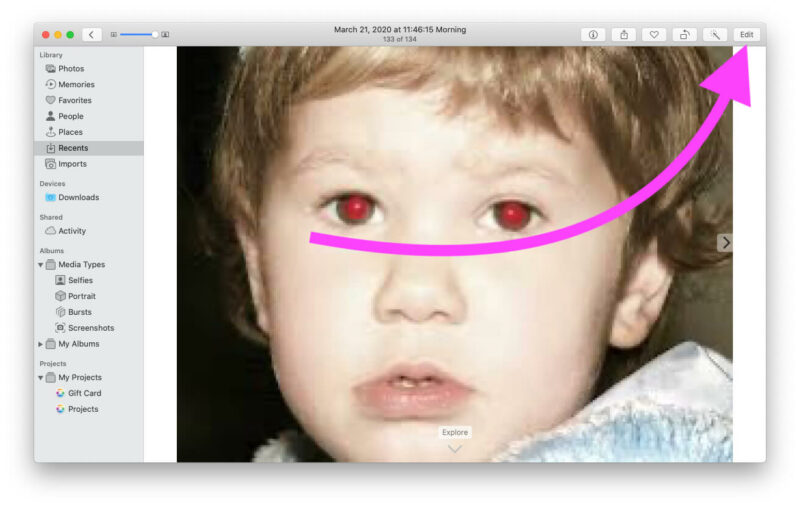Click the photo date title in the toolbar
This screenshot has width=800, height=507.
pyautogui.click(x=400, y=30)
